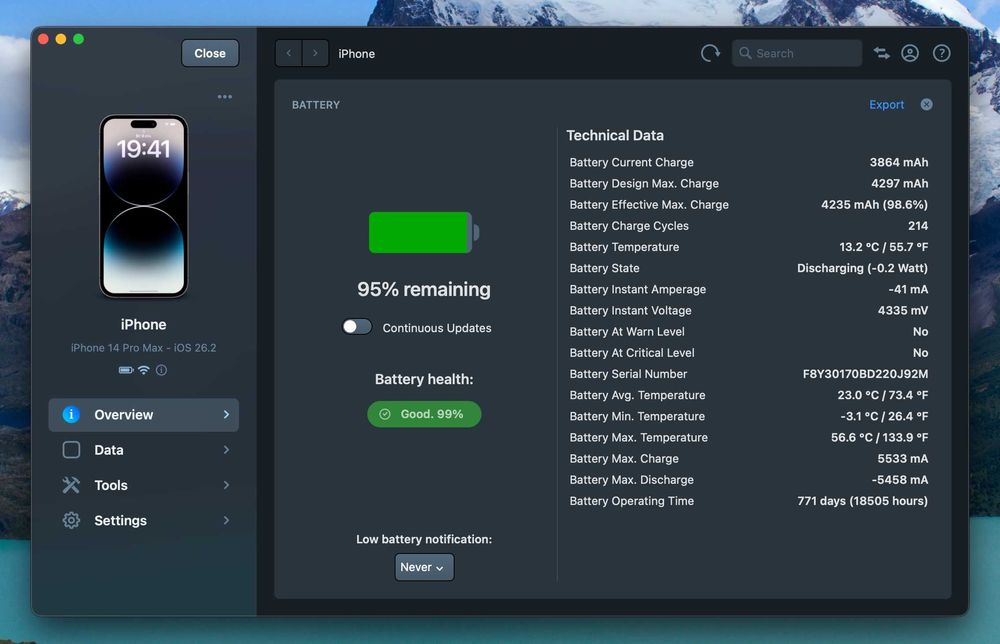This screenshot has height=644, width=1000.
Task: Click the -5458 mA max discharge value
Action: (x=900, y=479)
